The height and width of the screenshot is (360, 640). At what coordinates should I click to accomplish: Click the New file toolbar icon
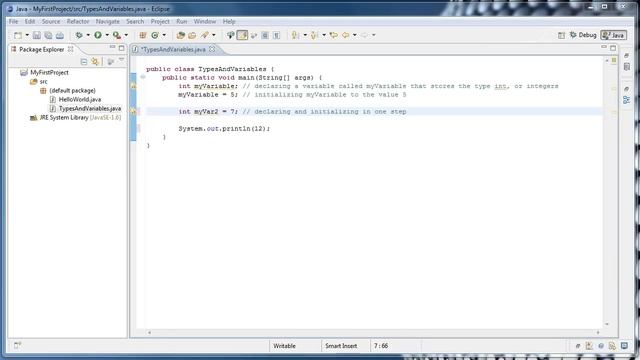click(x=18, y=35)
